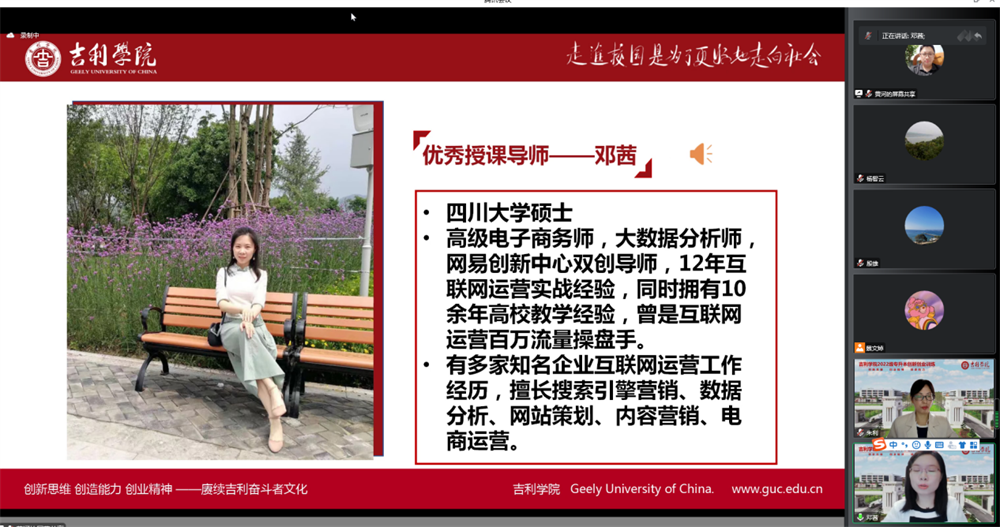
Task: Click the green active mic icon for 邓茜
Action: click(860, 517)
